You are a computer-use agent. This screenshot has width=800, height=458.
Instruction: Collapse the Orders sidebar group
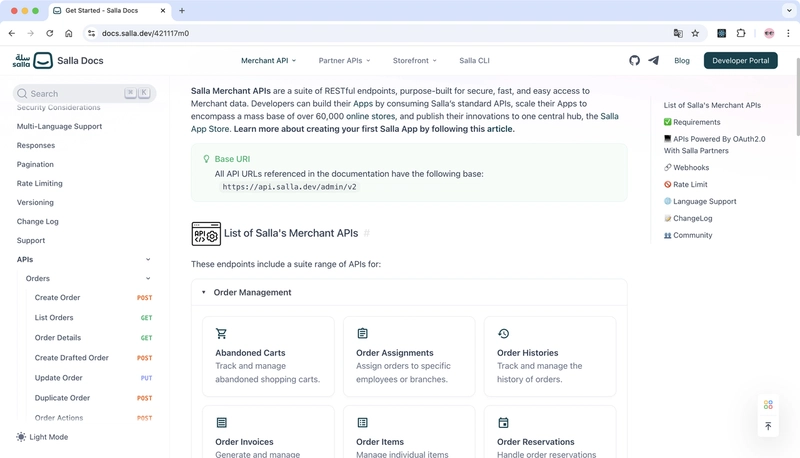(x=148, y=278)
